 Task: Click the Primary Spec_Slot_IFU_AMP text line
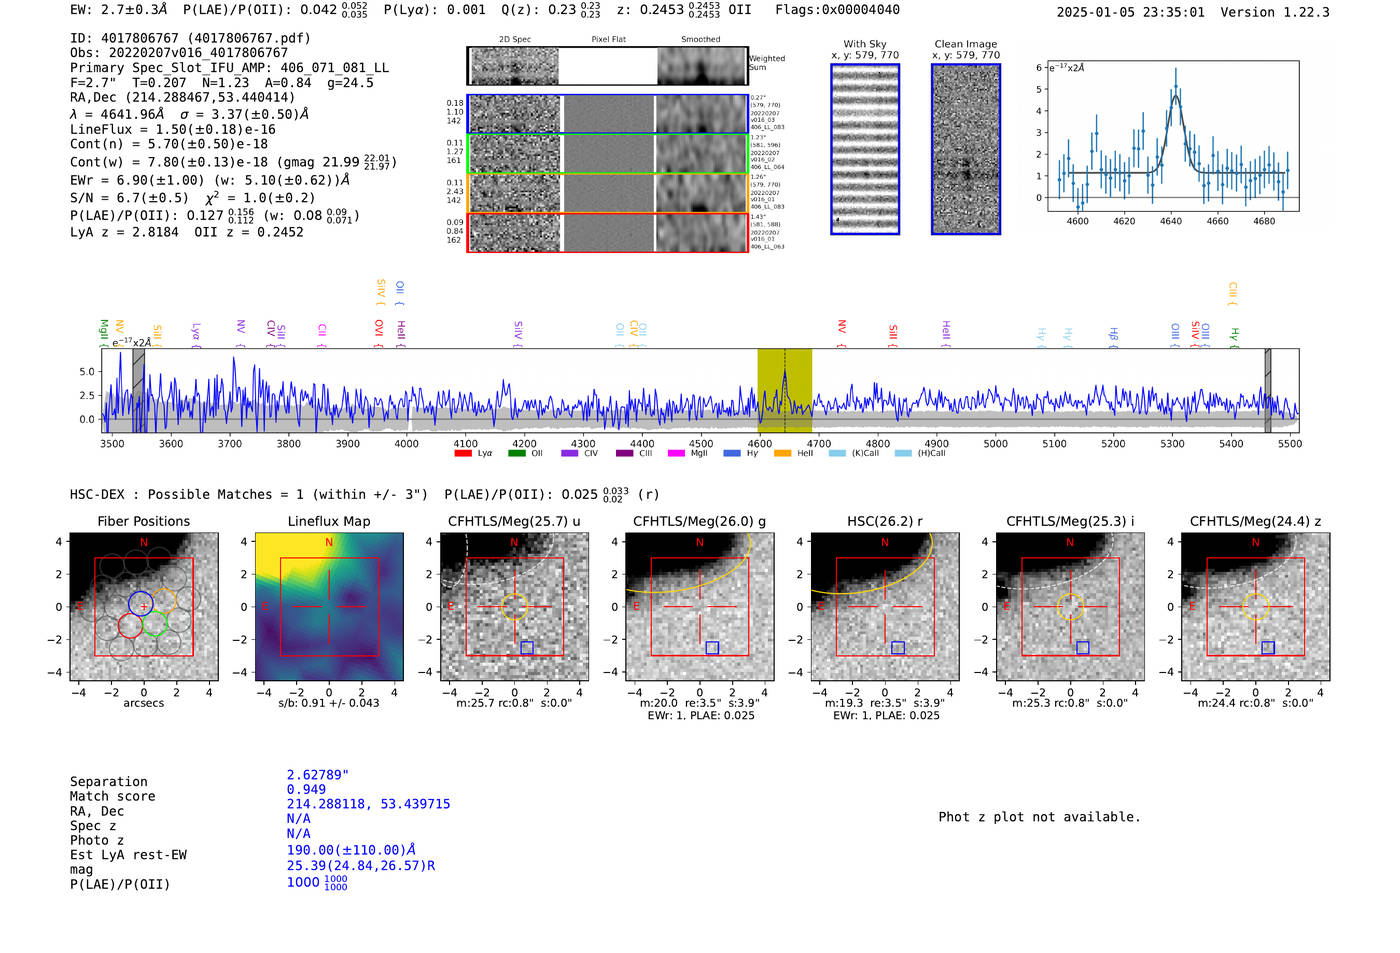tap(230, 68)
